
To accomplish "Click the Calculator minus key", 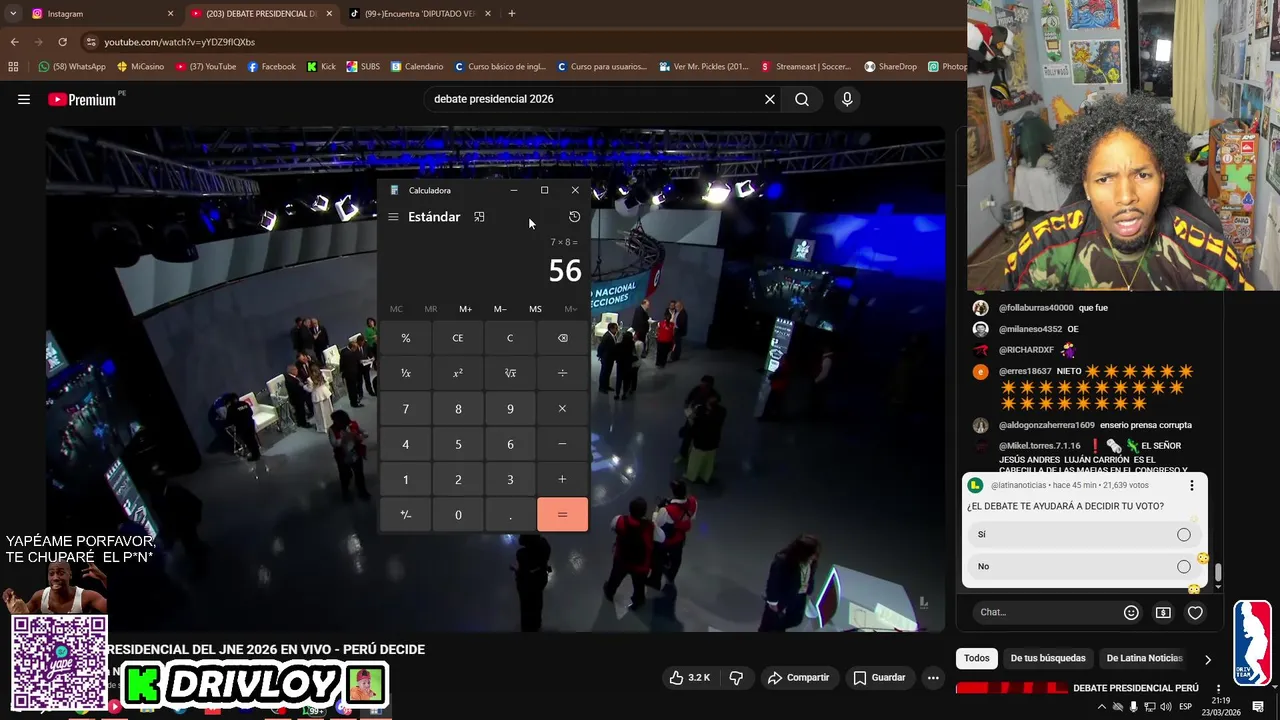I will click(562, 444).
